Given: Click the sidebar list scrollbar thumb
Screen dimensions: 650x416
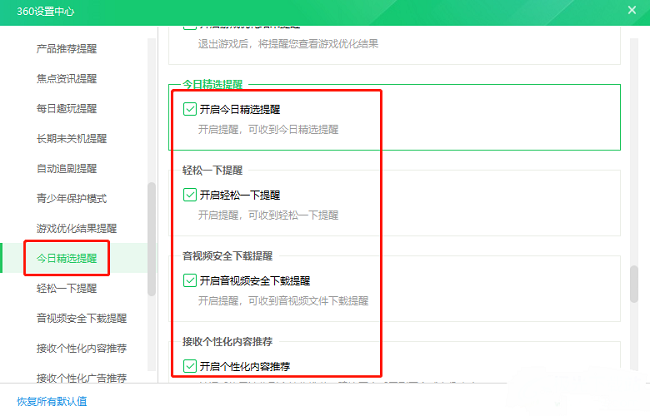Looking at the screenshot, I should (152, 239).
